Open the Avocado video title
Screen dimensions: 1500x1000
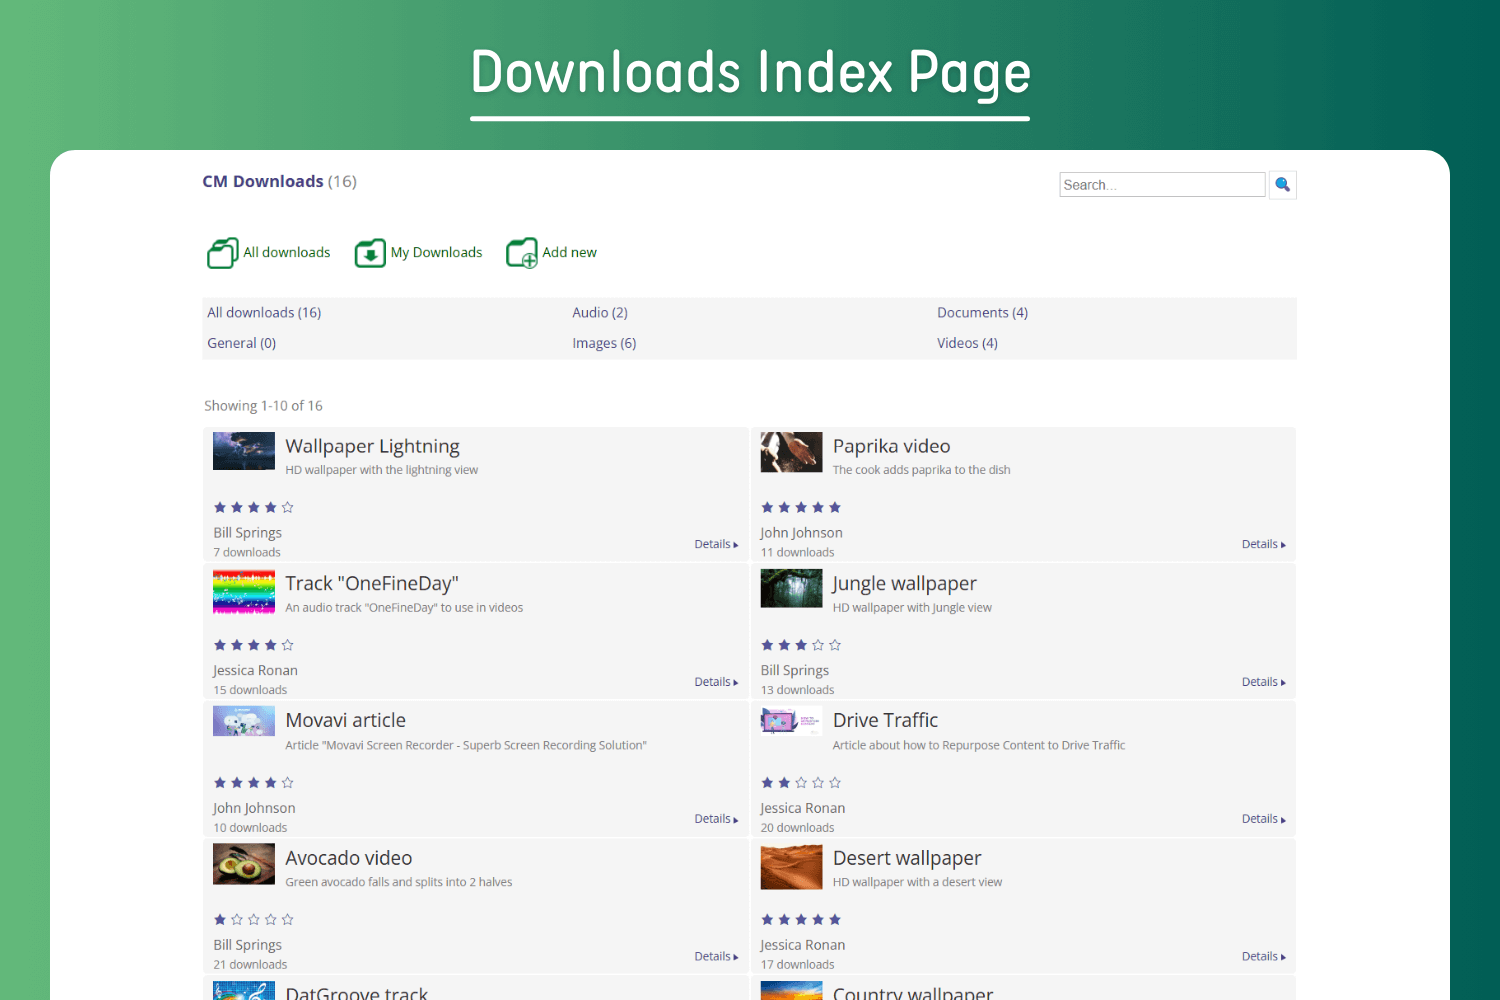348,858
